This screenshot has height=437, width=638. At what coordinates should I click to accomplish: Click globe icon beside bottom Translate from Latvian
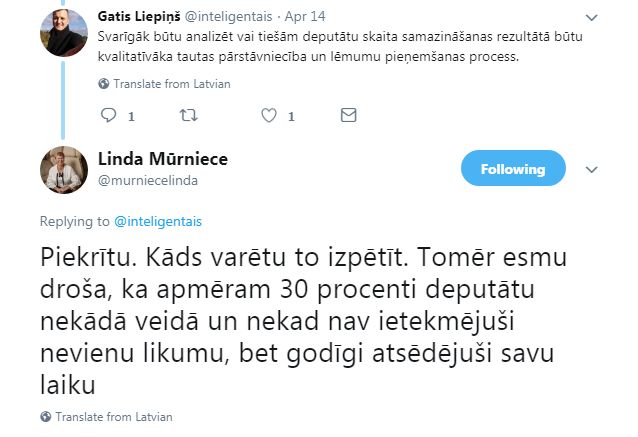click(46, 417)
